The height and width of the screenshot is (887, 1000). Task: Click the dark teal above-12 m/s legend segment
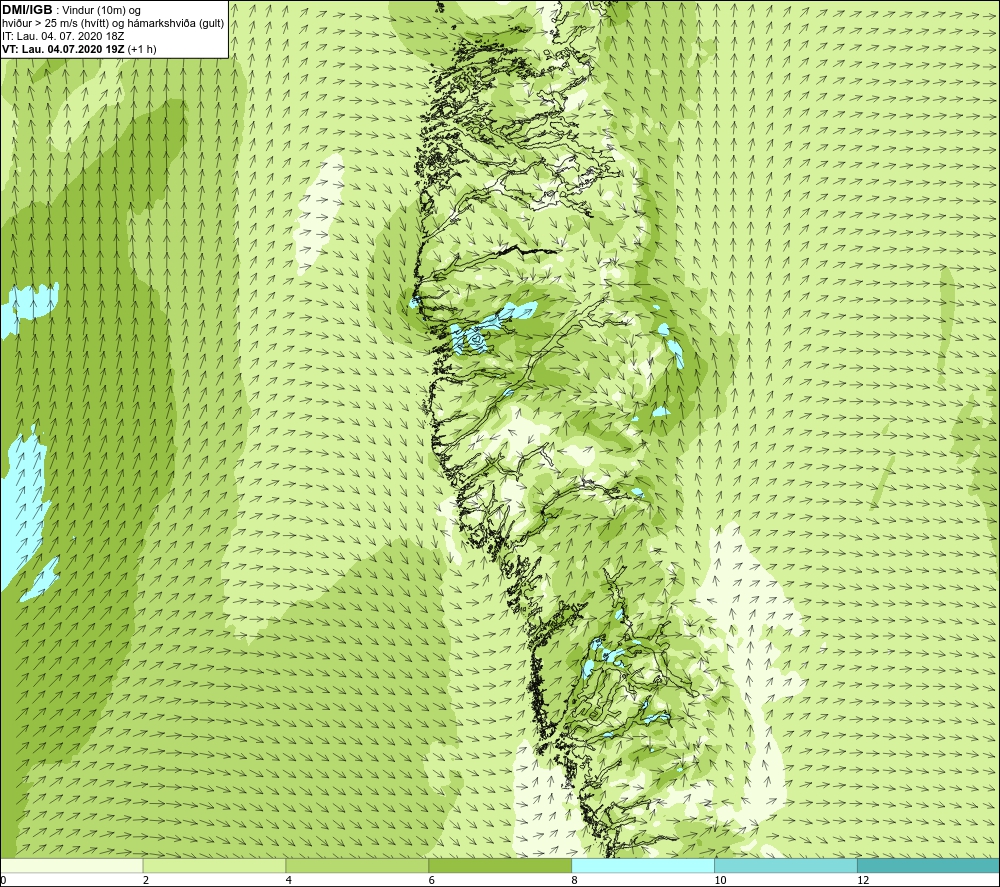(x=929, y=865)
